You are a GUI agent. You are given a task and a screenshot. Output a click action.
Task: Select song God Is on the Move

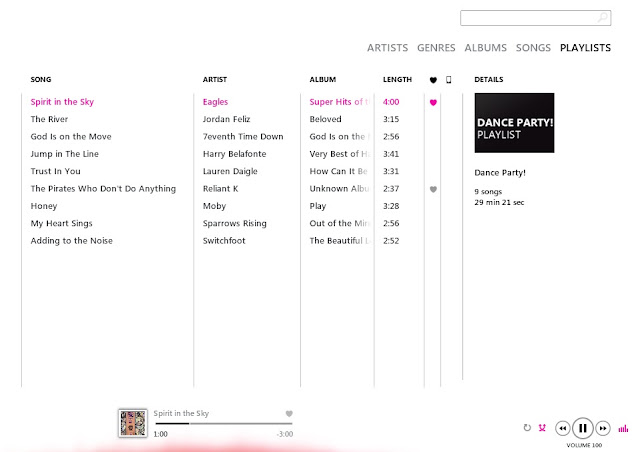point(71,136)
